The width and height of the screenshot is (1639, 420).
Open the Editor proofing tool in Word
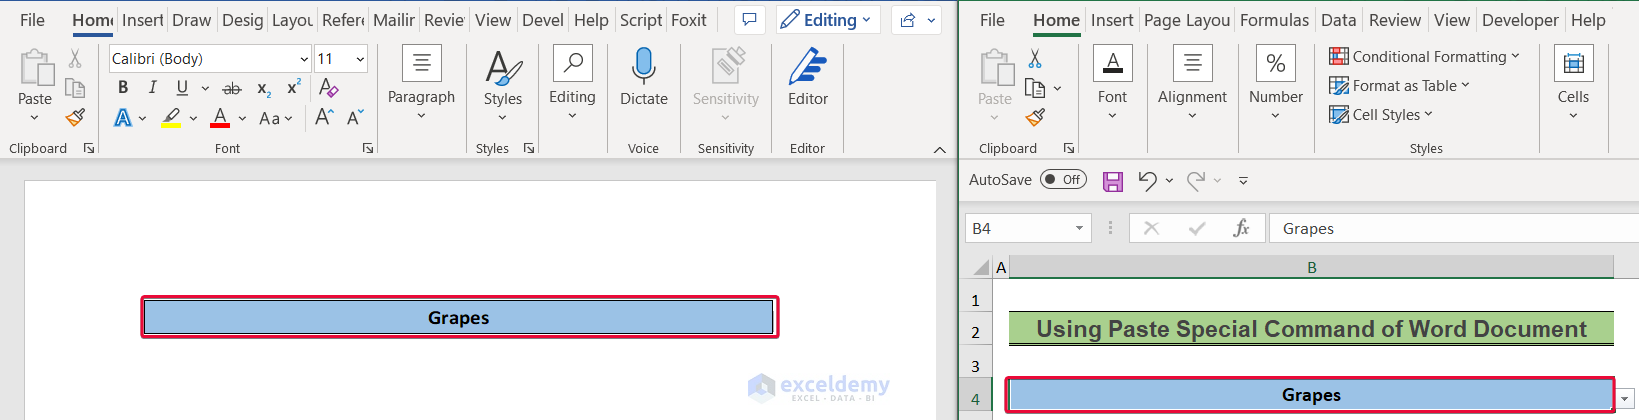[807, 76]
